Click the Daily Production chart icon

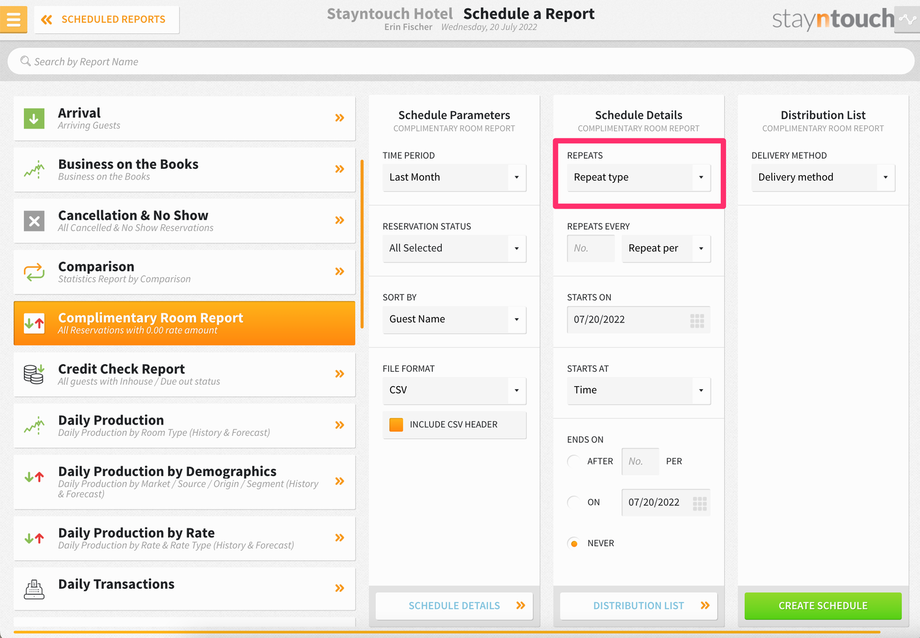(34, 426)
